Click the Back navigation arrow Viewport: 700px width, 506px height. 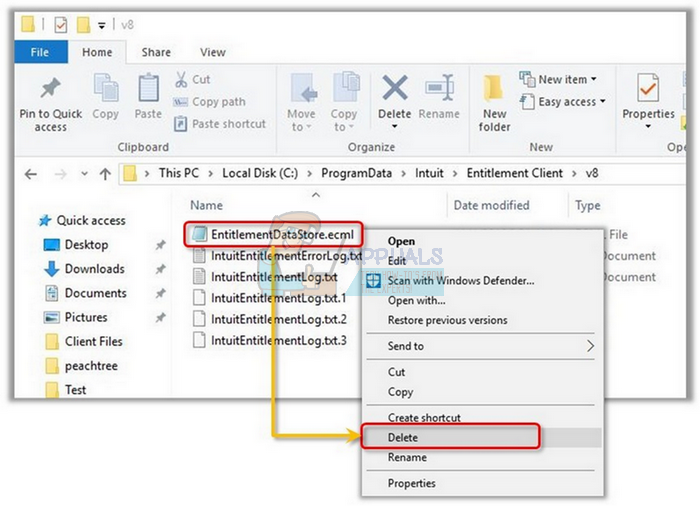tap(31, 174)
